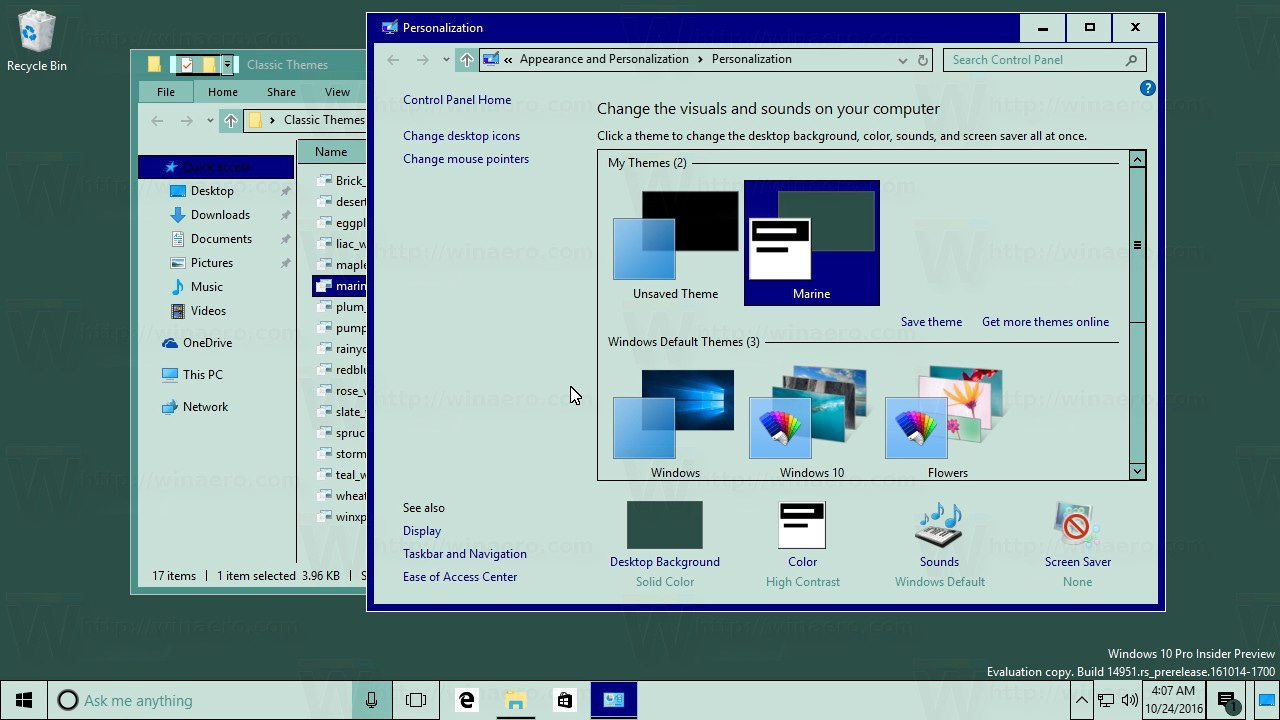This screenshot has height=720, width=1280.
Task: Show hidden tray icons chevron
Action: pos(1081,700)
